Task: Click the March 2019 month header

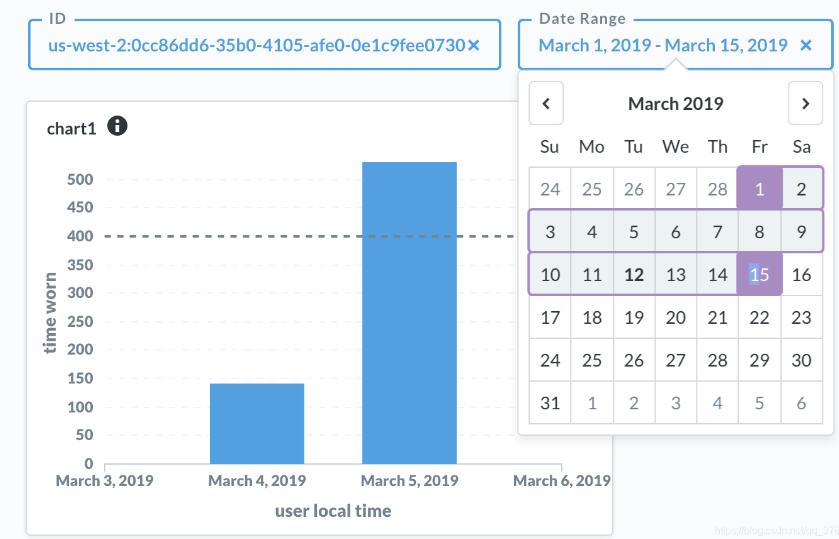Action: pyautogui.click(x=675, y=103)
